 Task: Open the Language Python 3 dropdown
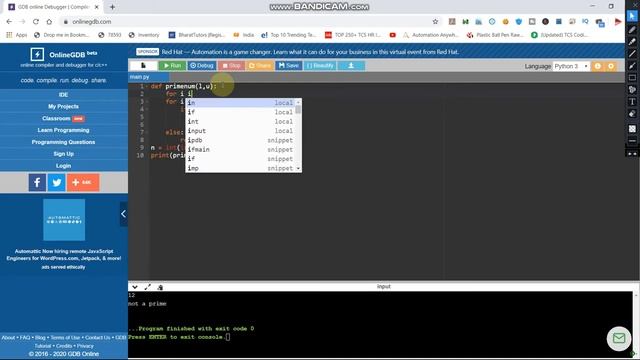571,66
